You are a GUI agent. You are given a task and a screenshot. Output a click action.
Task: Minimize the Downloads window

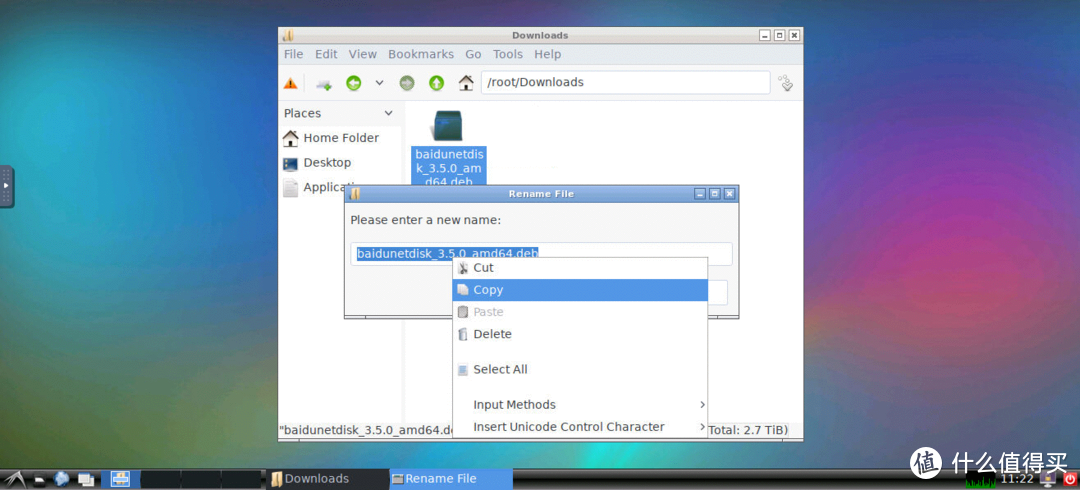[x=765, y=35]
